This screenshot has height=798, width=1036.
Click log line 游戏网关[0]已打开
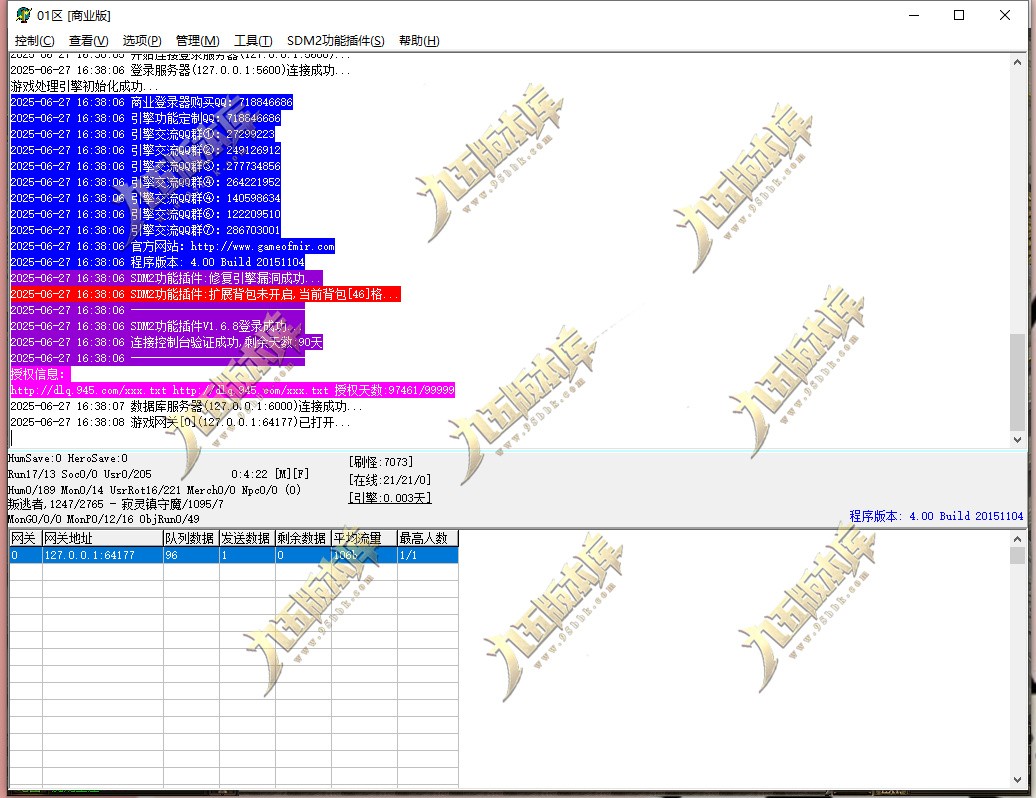coord(180,422)
